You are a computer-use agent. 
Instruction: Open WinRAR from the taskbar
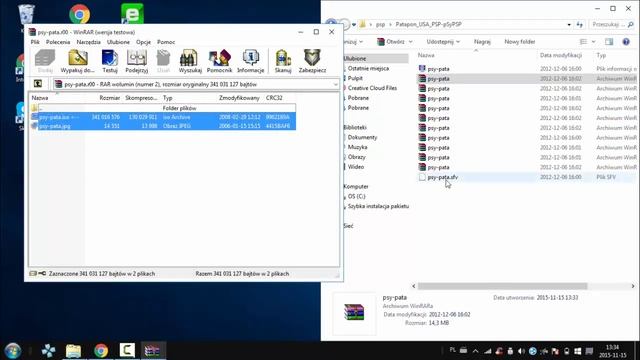point(152,350)
